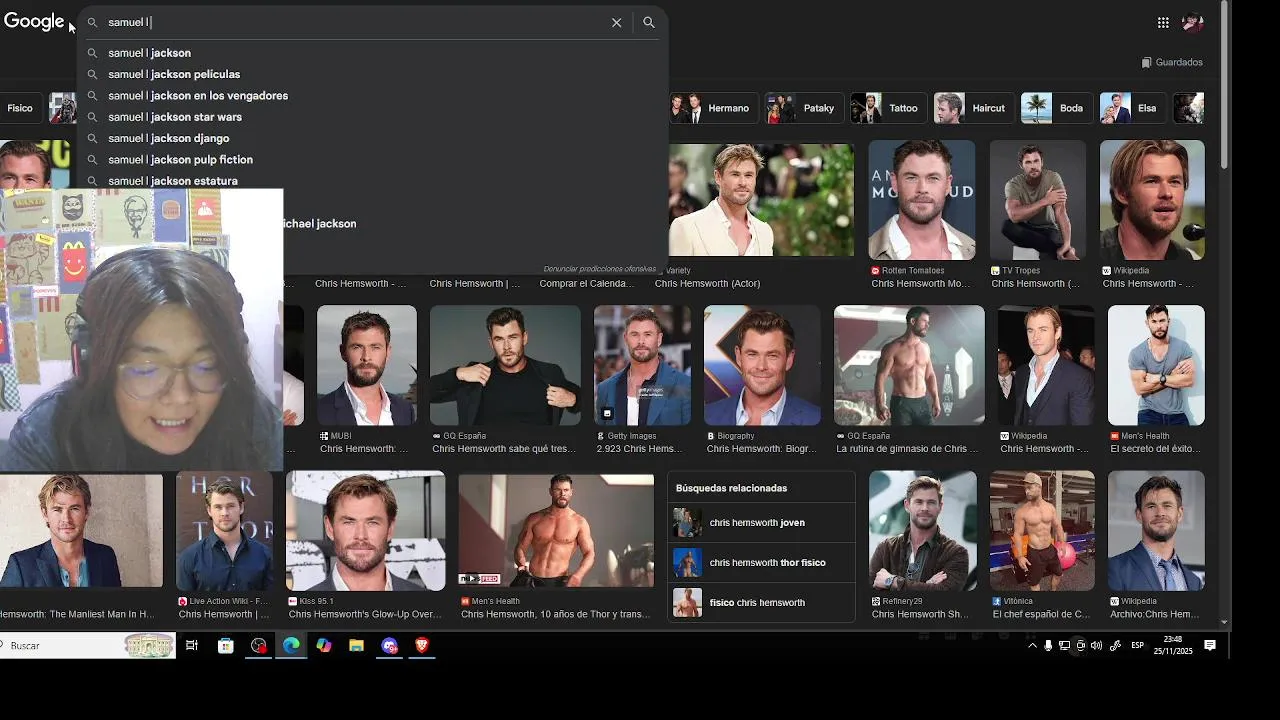The height and width of the screenshot is (720, 1280).
Task: Filter images by the Físico chip
Action: point(20,108)
